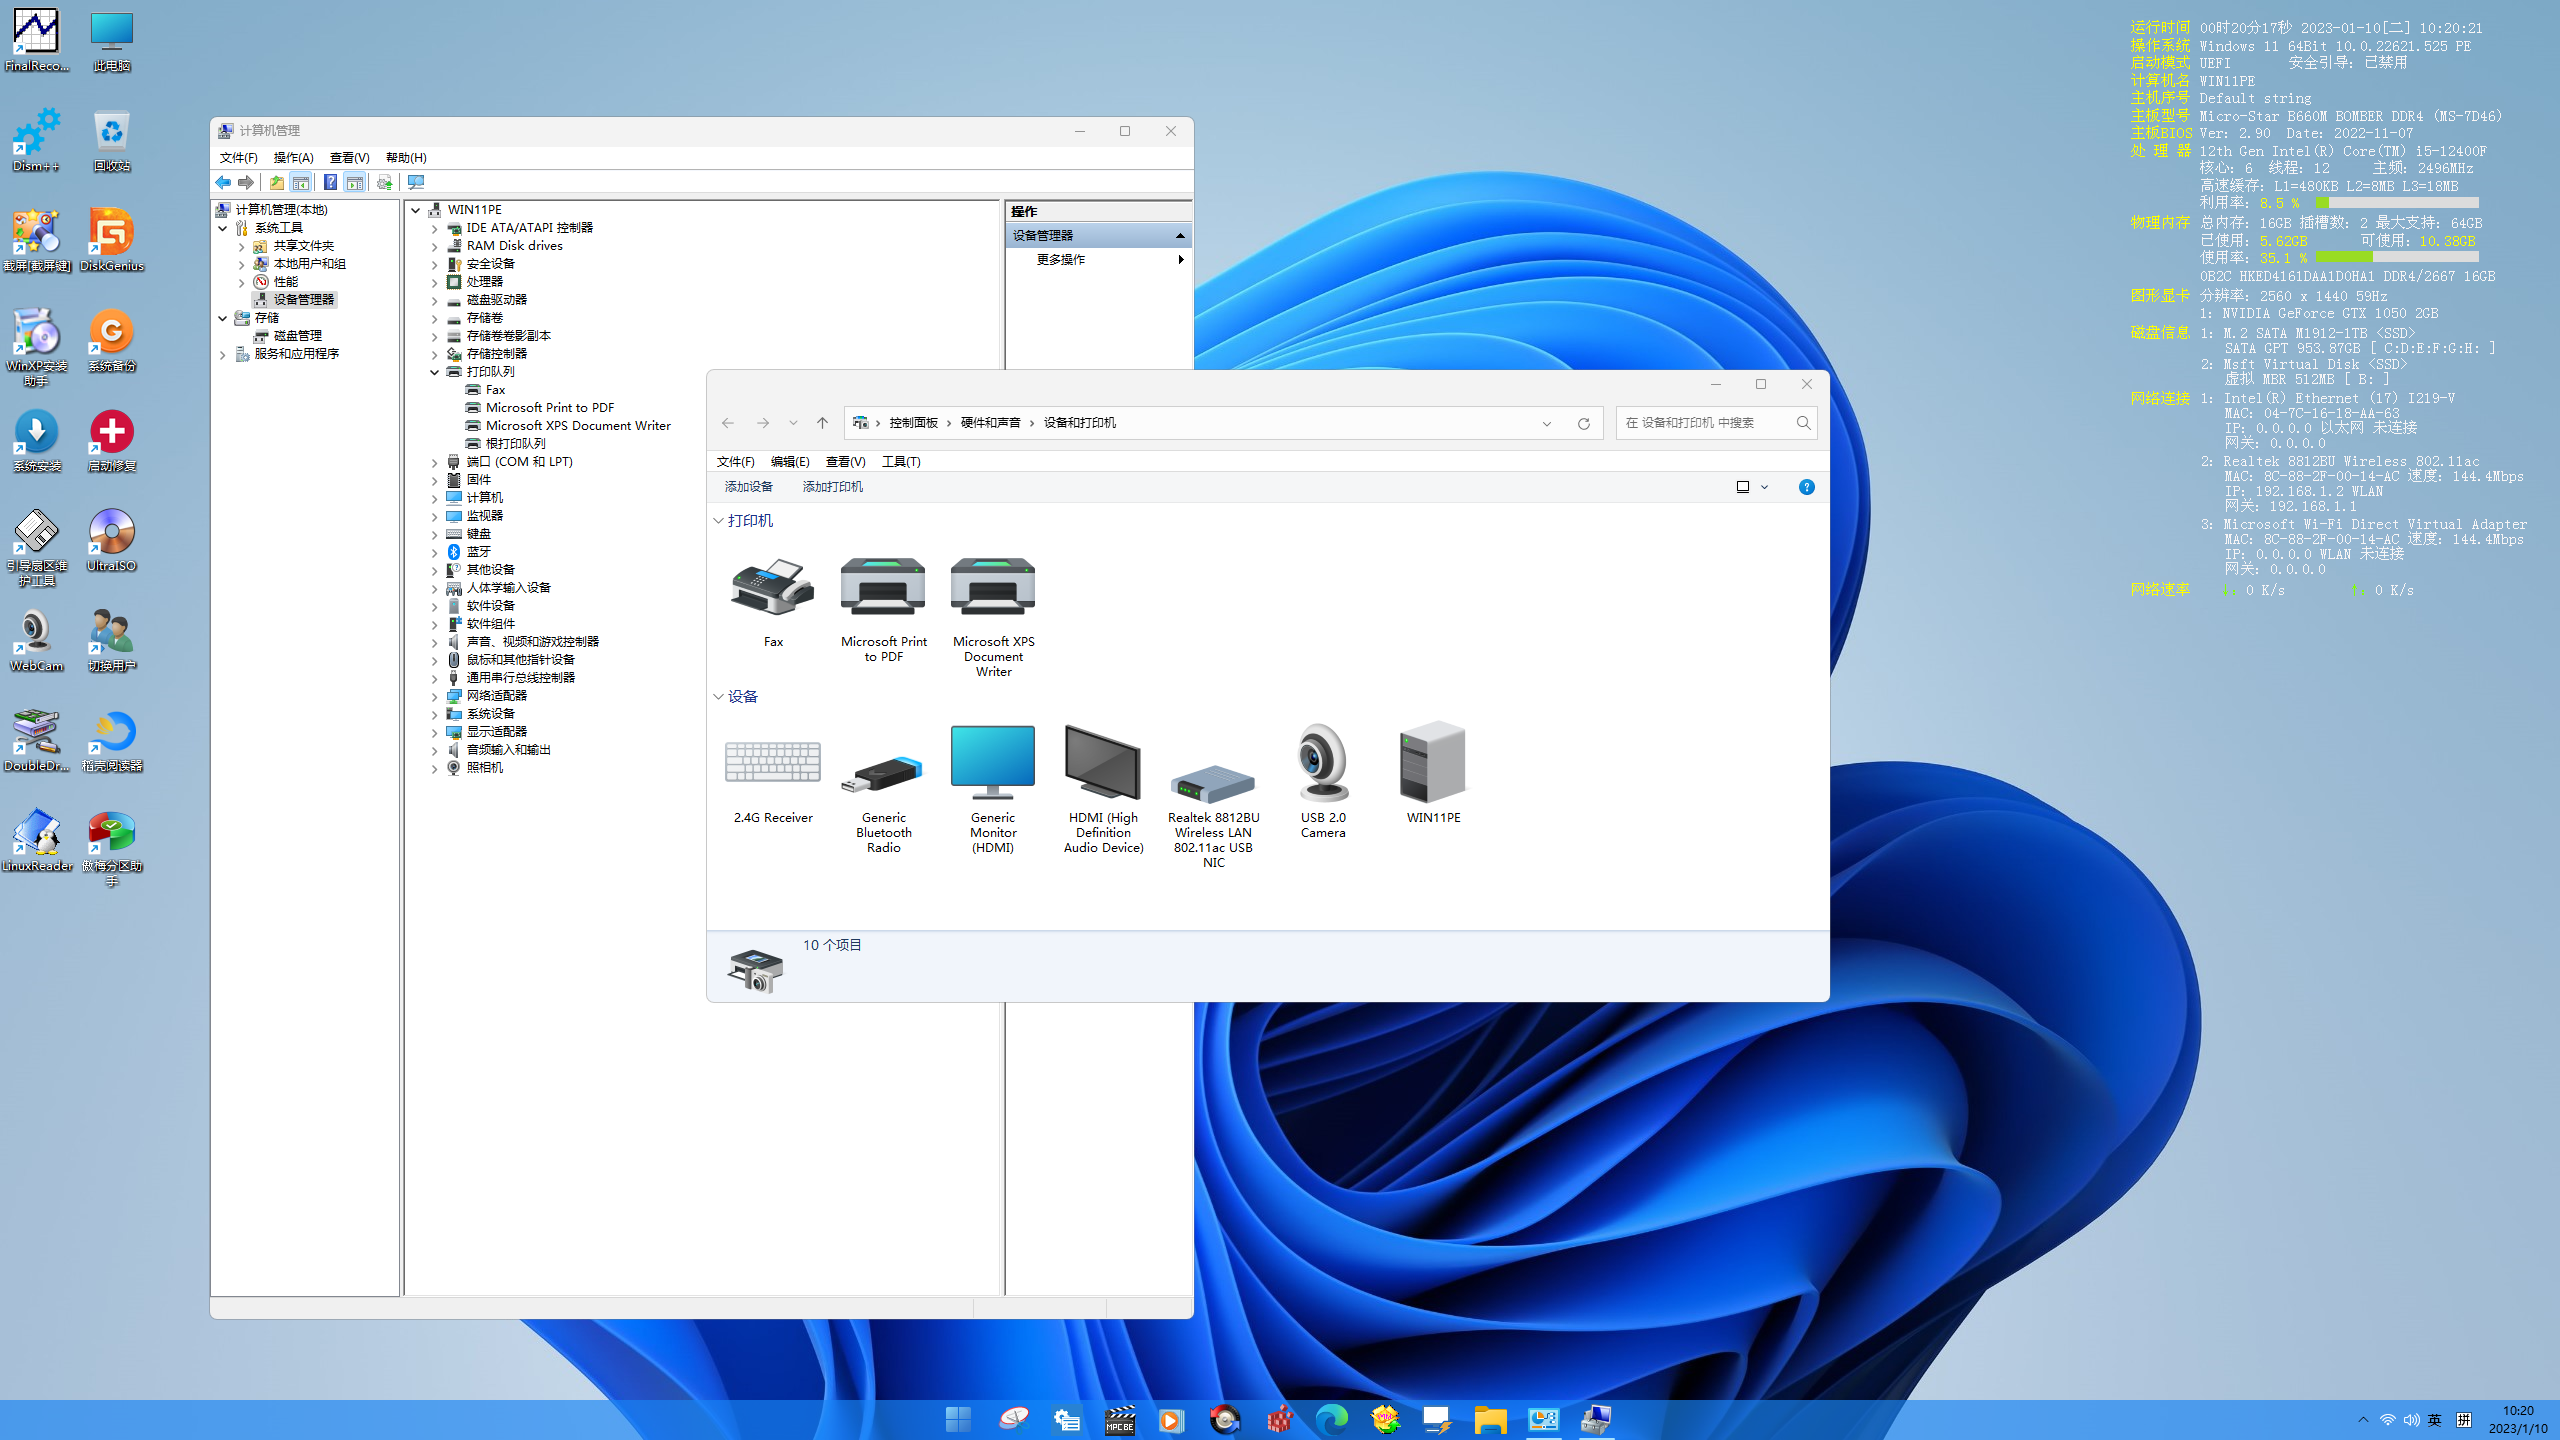Open 操作(A) menu in Computer Management

[x=293, y=158]
